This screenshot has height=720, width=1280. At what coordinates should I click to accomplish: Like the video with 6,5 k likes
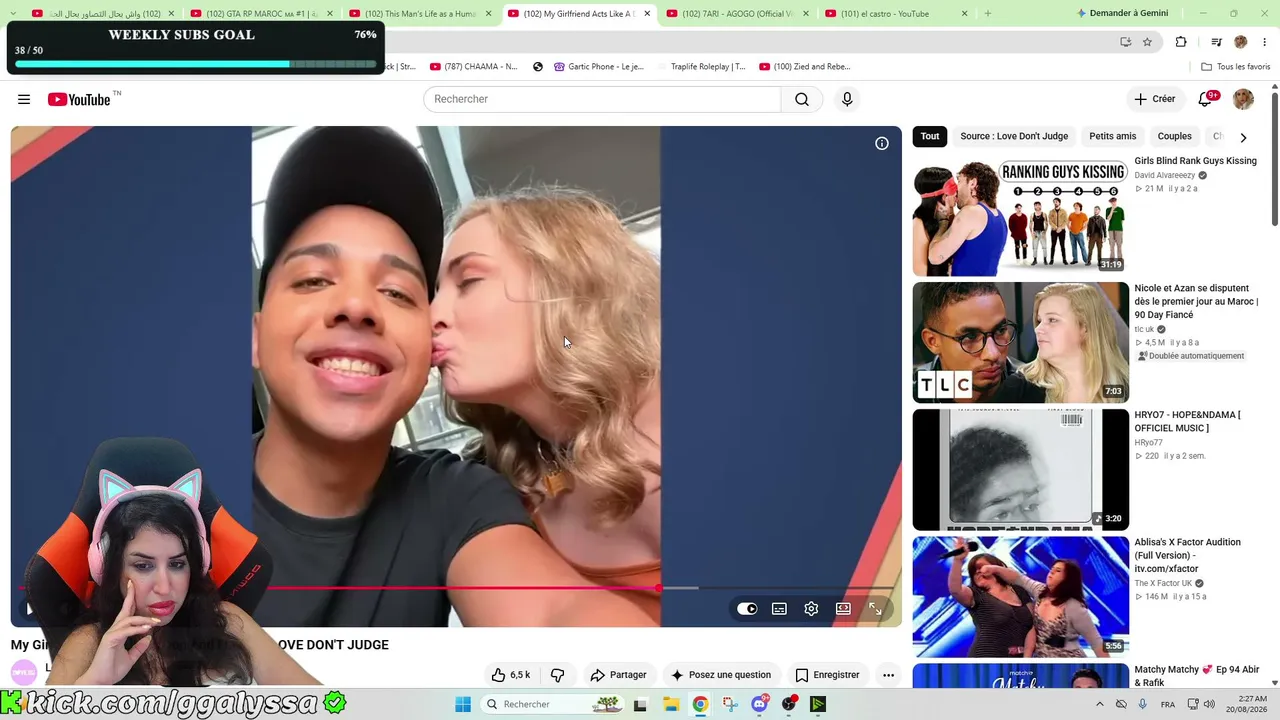tap(512, 675)
